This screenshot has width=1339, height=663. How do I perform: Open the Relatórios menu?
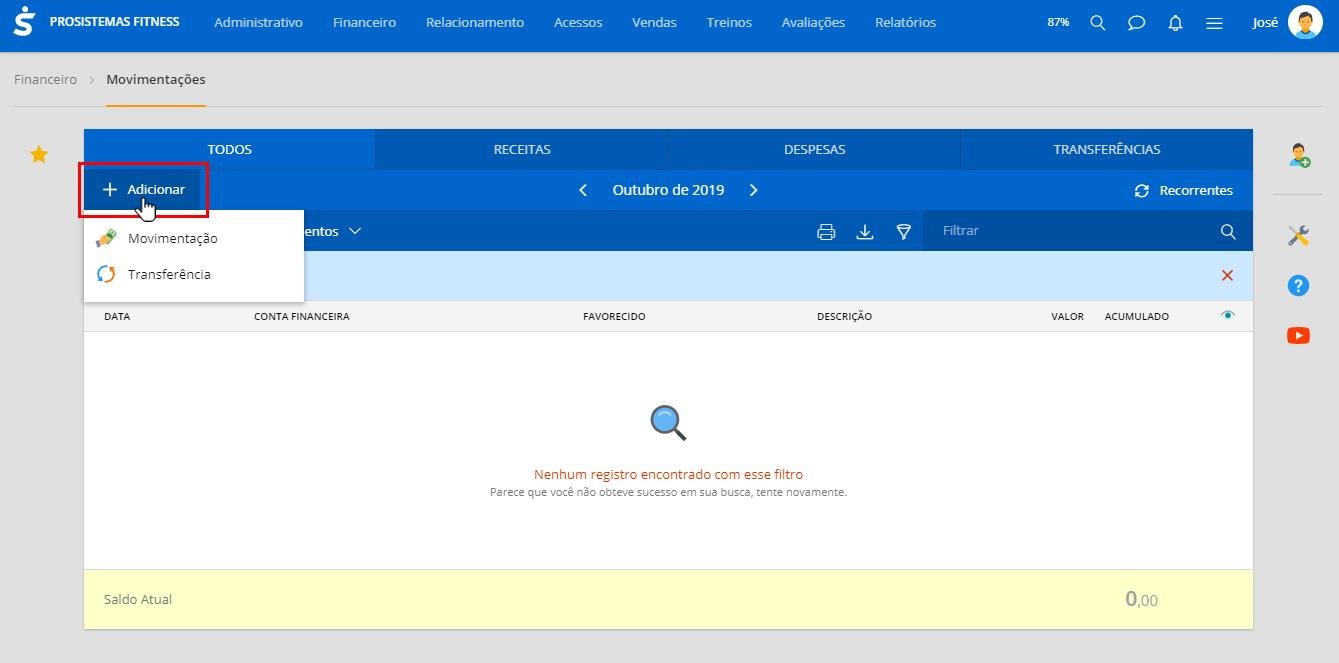[905, 22]
